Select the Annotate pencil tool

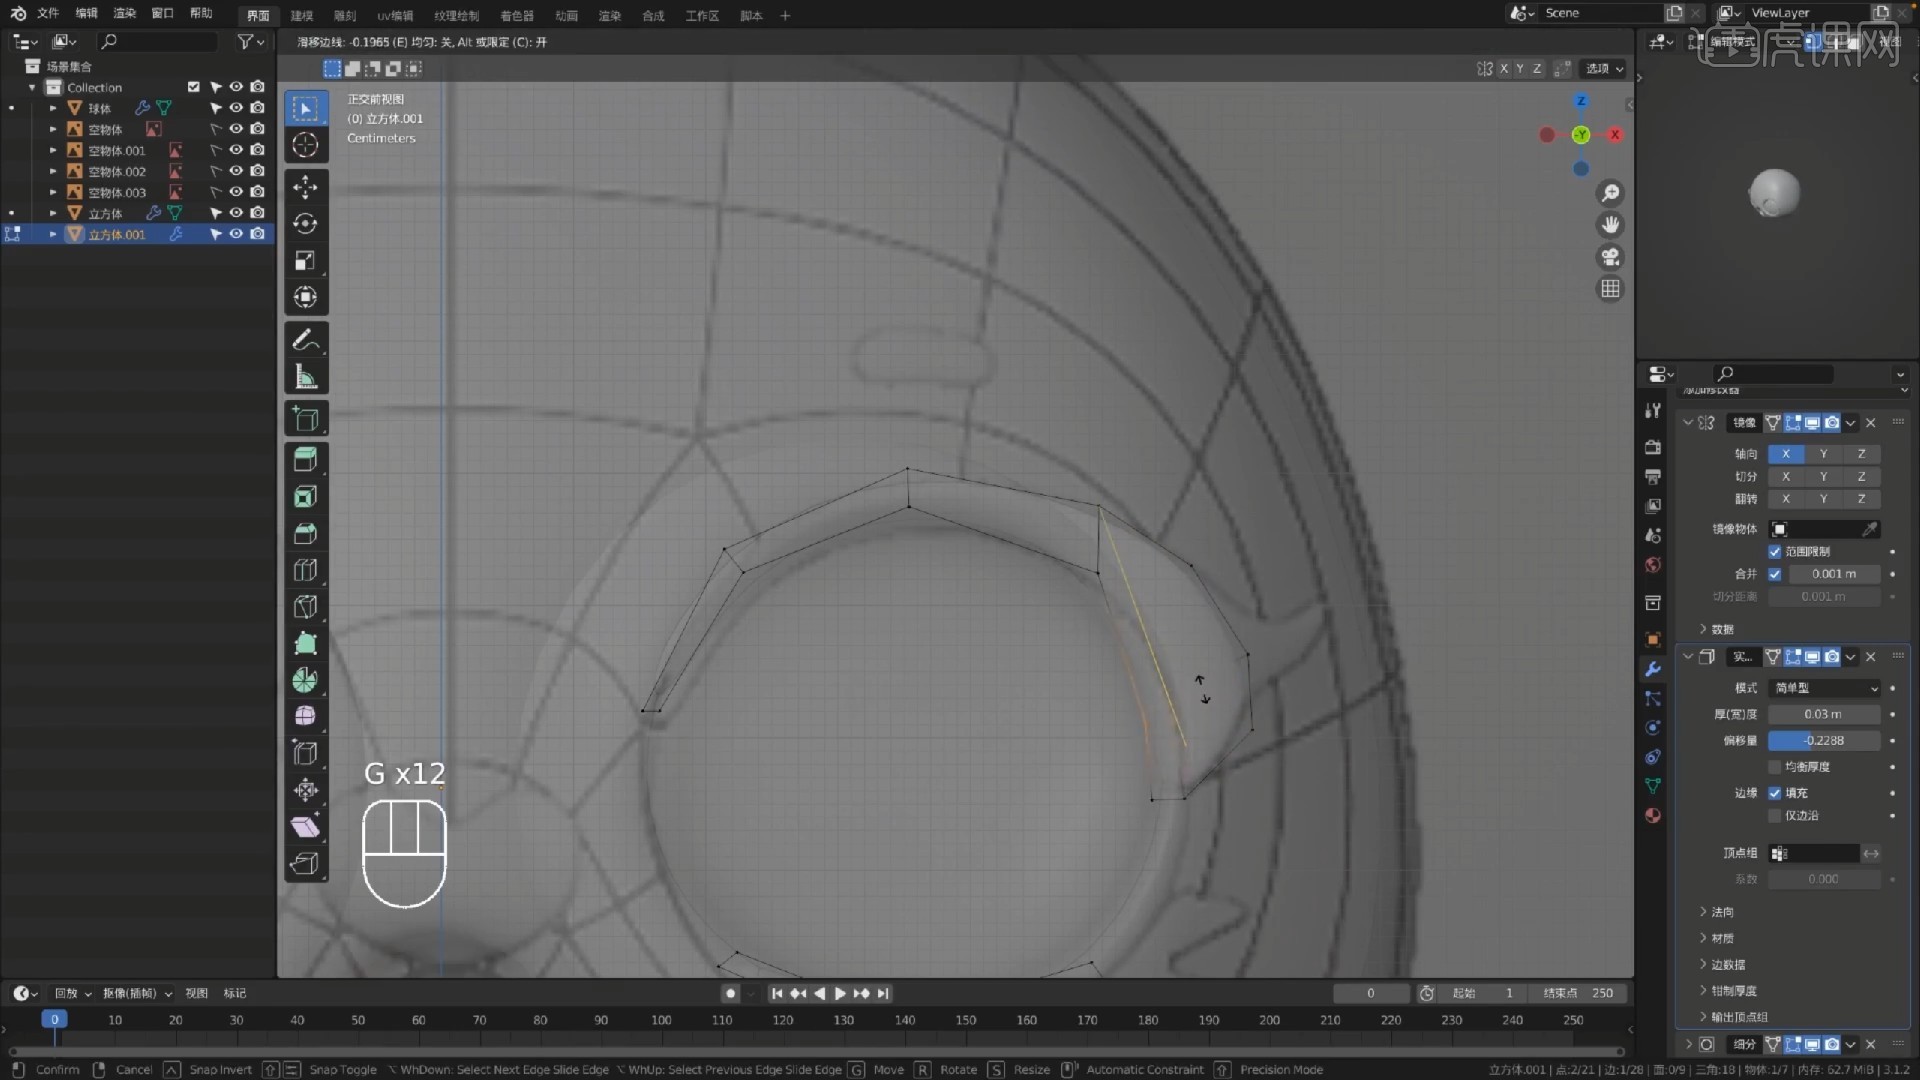coord(305,340)
